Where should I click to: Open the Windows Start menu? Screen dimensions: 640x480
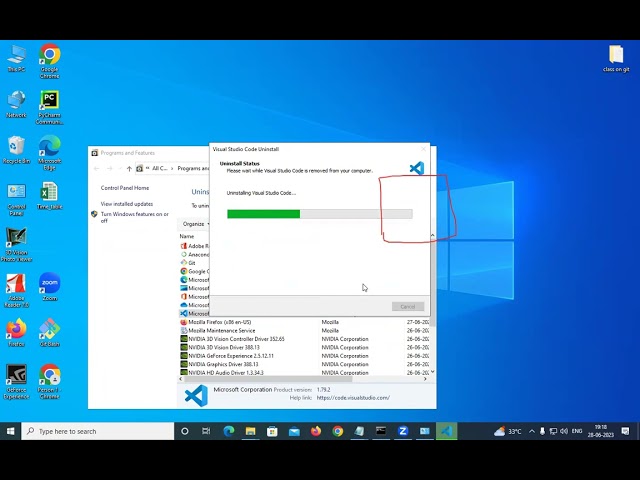[11, 431]
